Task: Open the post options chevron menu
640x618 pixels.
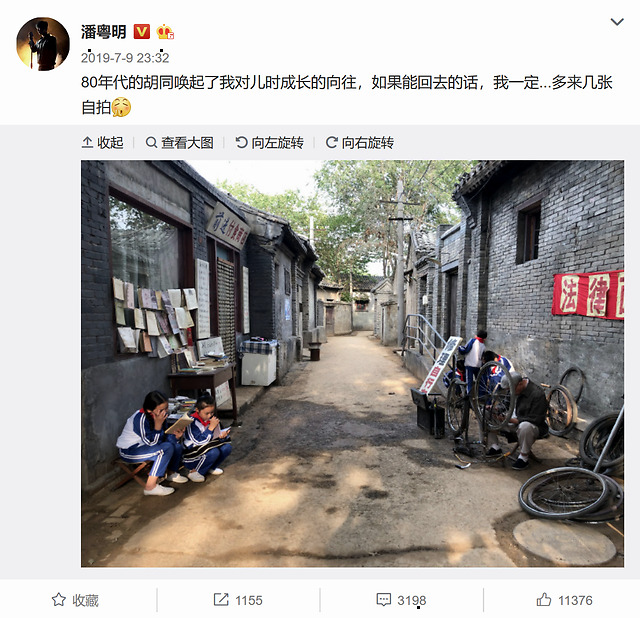Action: coord(617,22)
